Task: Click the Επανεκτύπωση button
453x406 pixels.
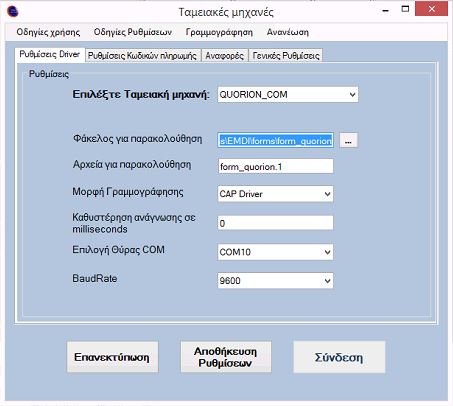Action: coord(112,357)
